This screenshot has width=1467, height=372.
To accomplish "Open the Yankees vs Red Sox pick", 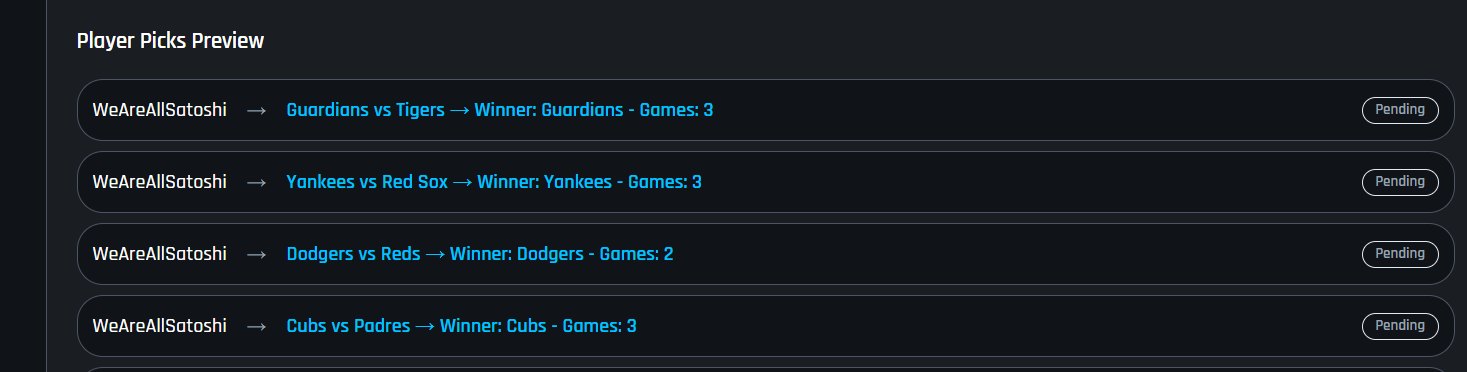I will coord(494,182).
